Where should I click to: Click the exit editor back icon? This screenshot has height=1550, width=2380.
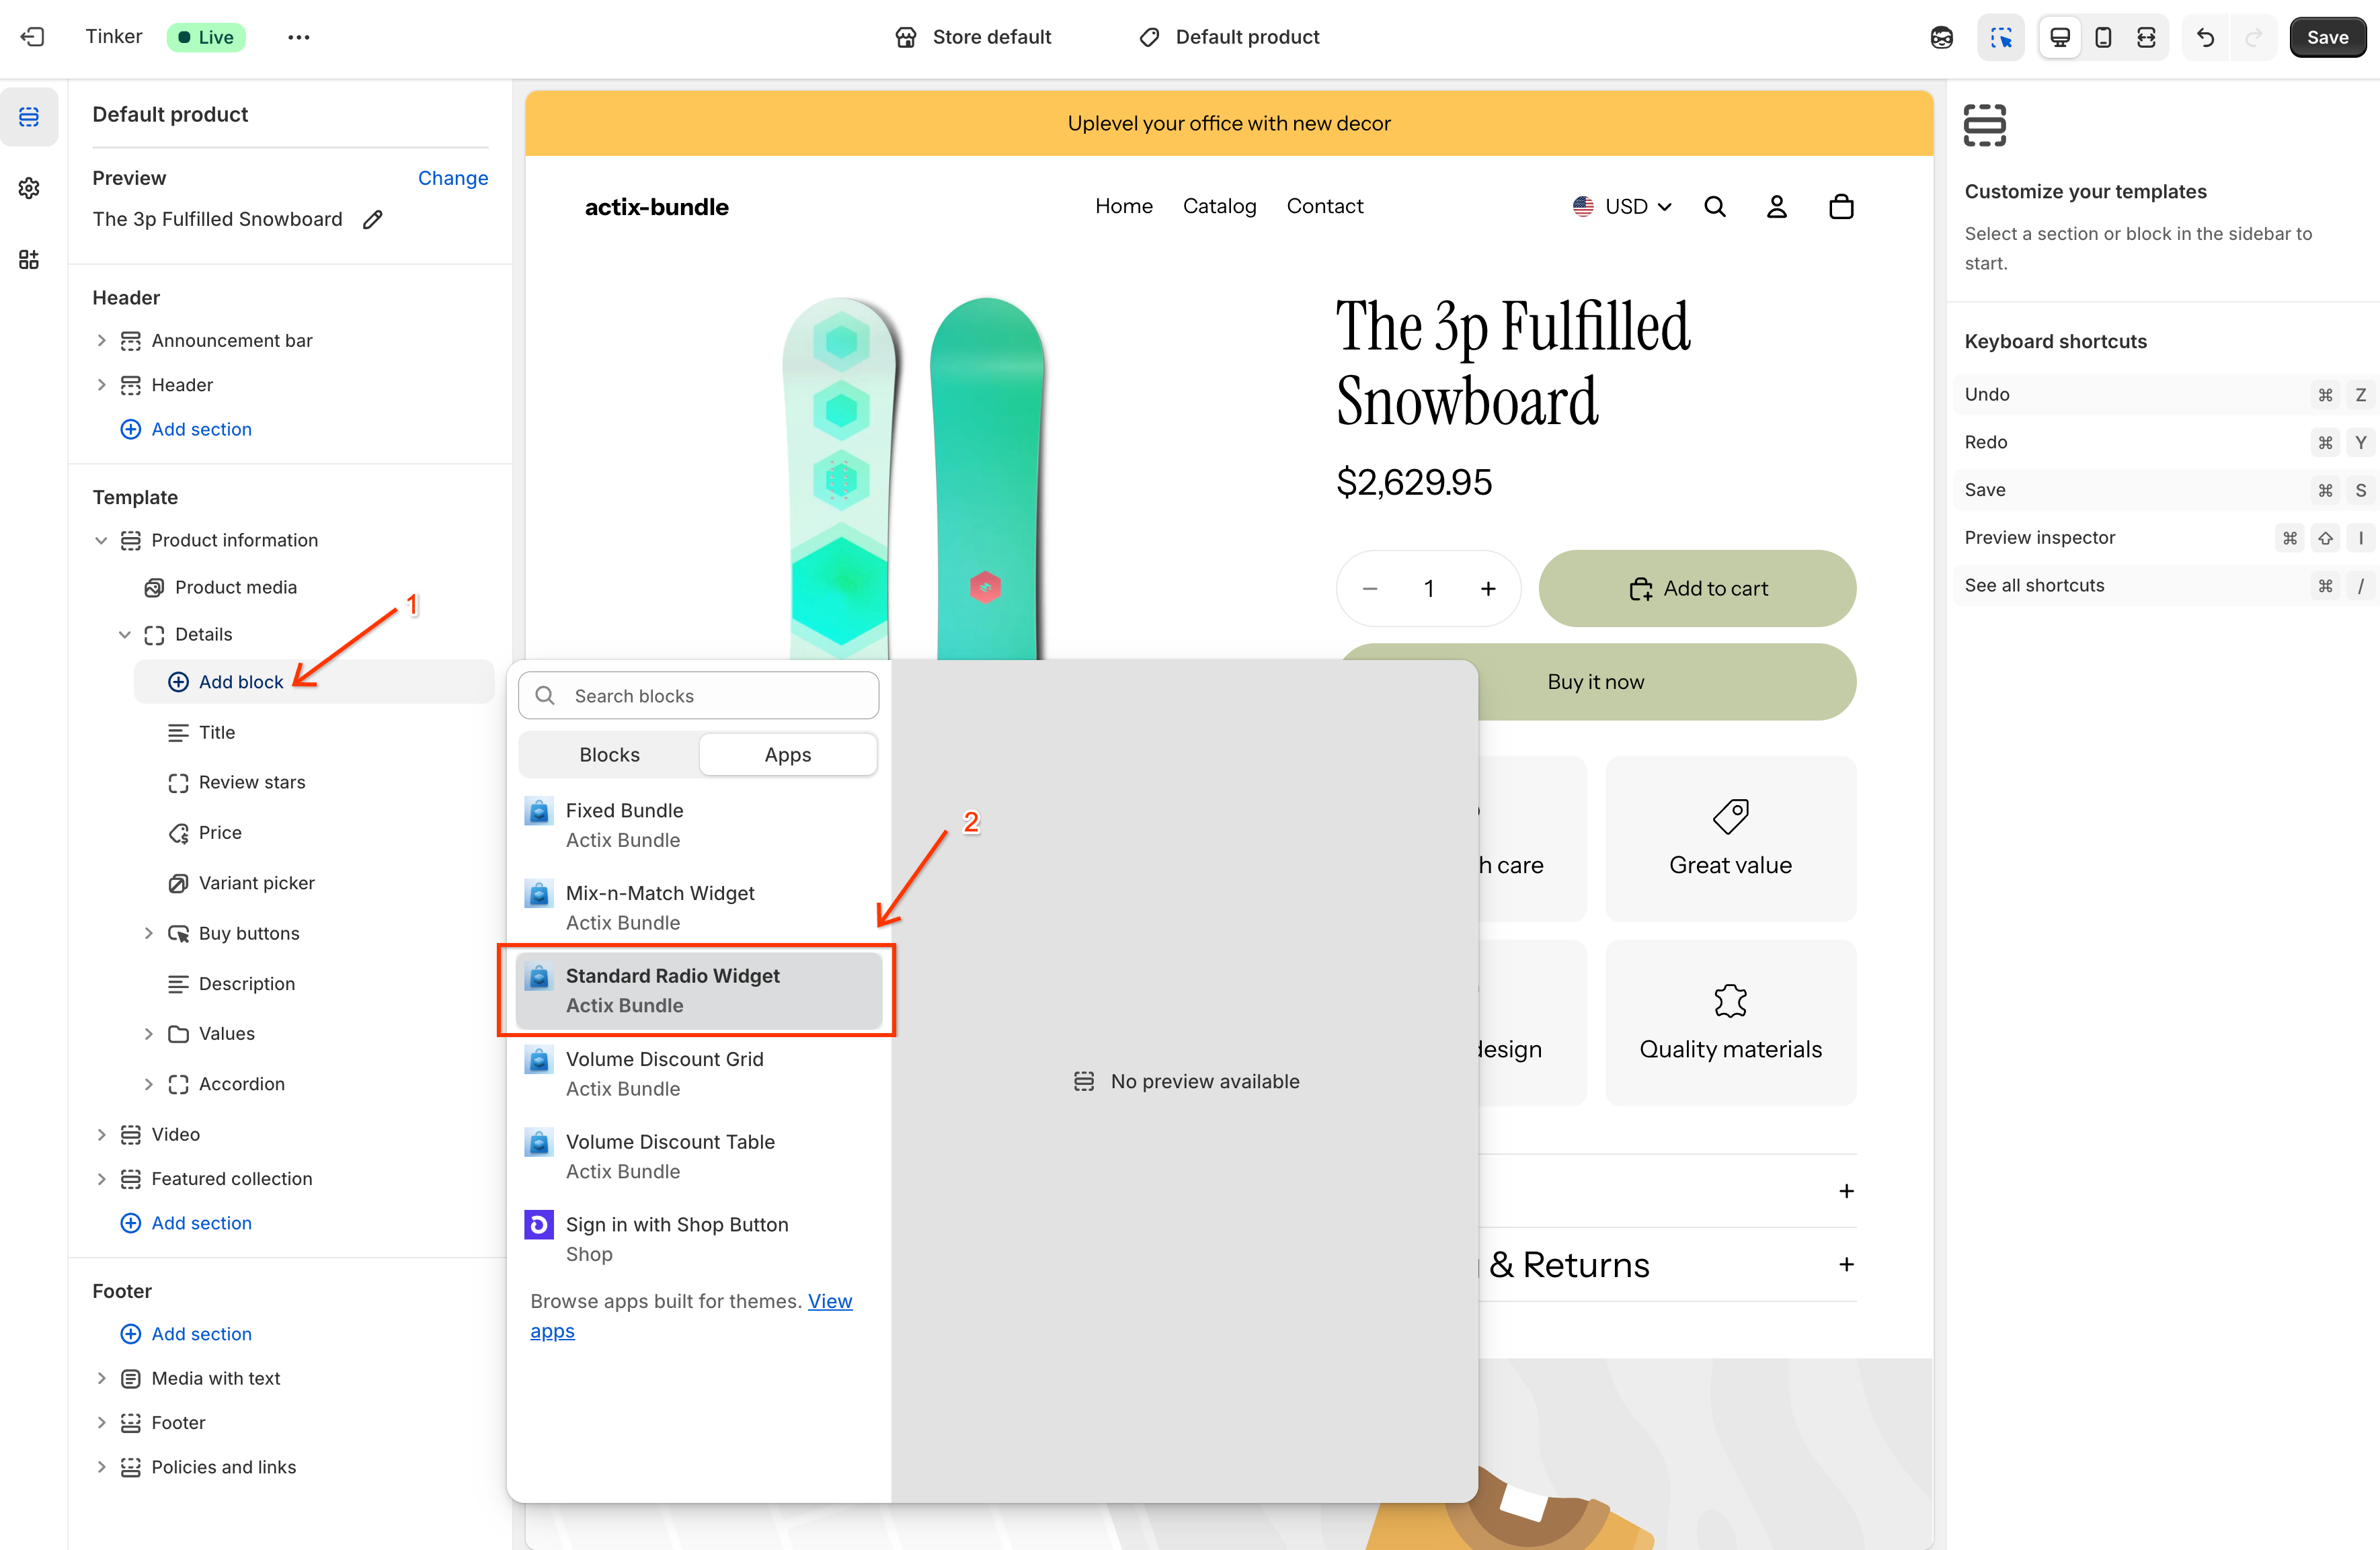pyautogui.click(x=32, y=37)
